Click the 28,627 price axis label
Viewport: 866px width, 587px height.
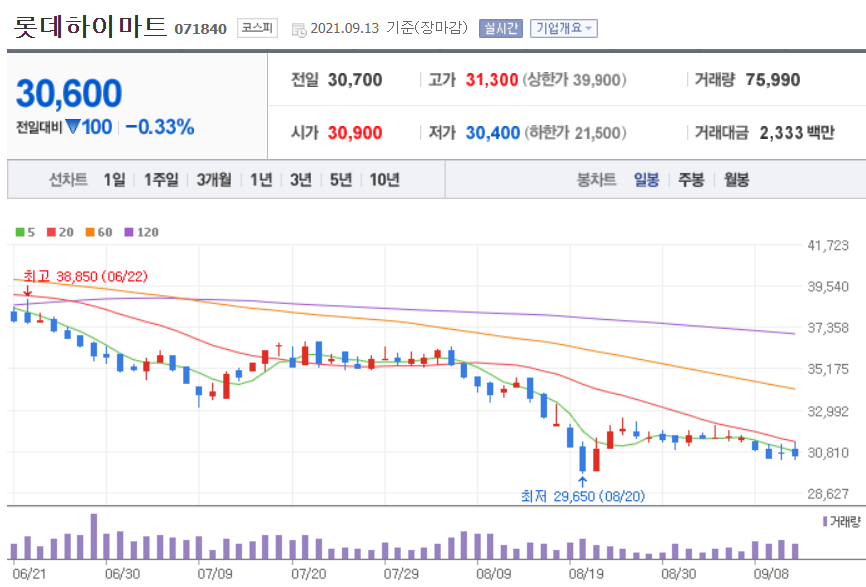coord(828,494)
